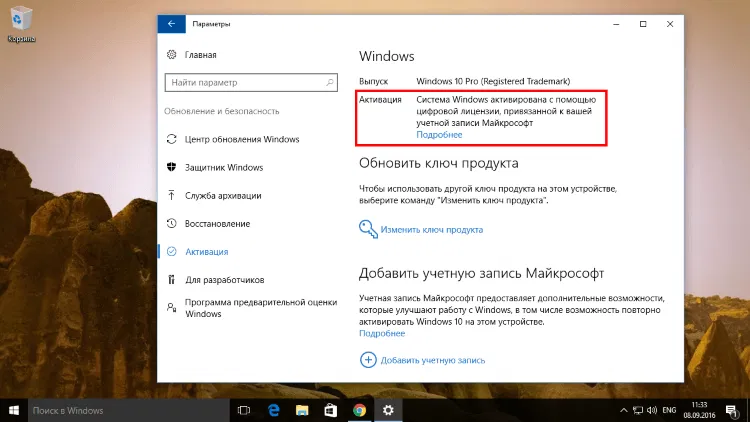
Task: Click the Выпуск label
Action: click(374, 81)
